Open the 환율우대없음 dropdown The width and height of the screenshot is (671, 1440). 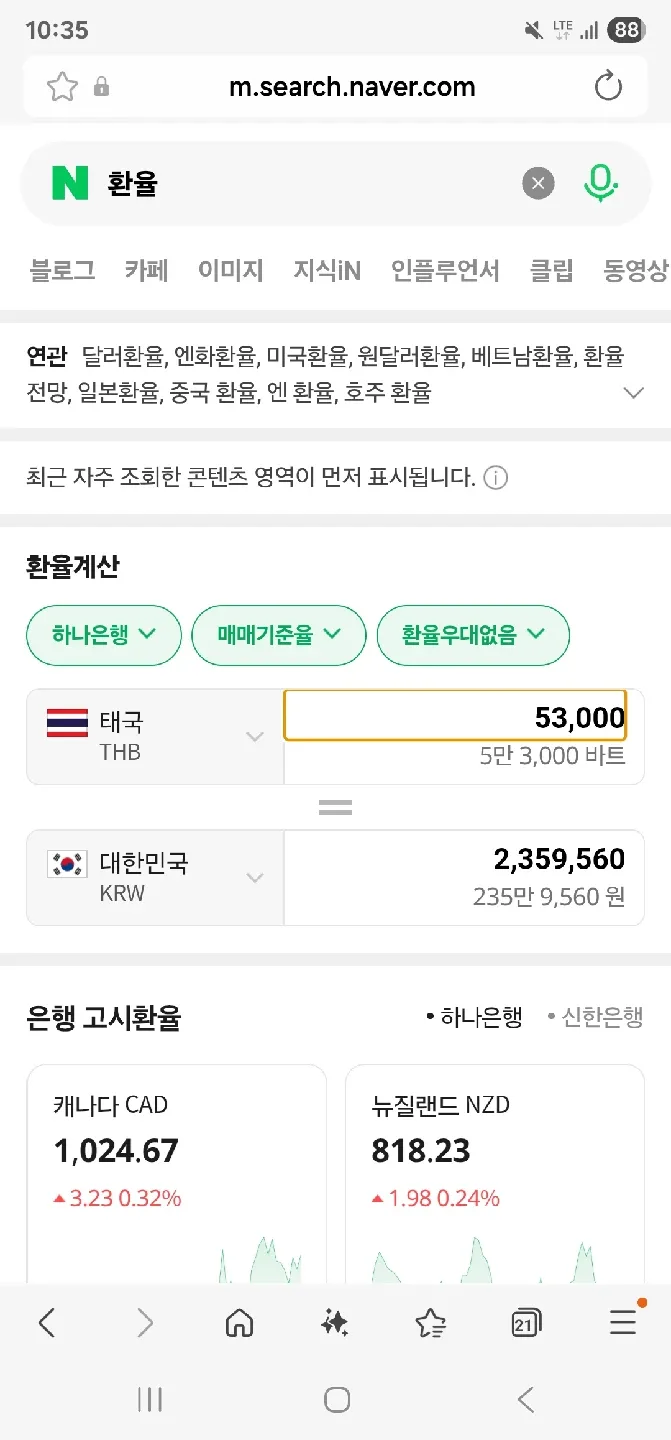coord(473,634)
